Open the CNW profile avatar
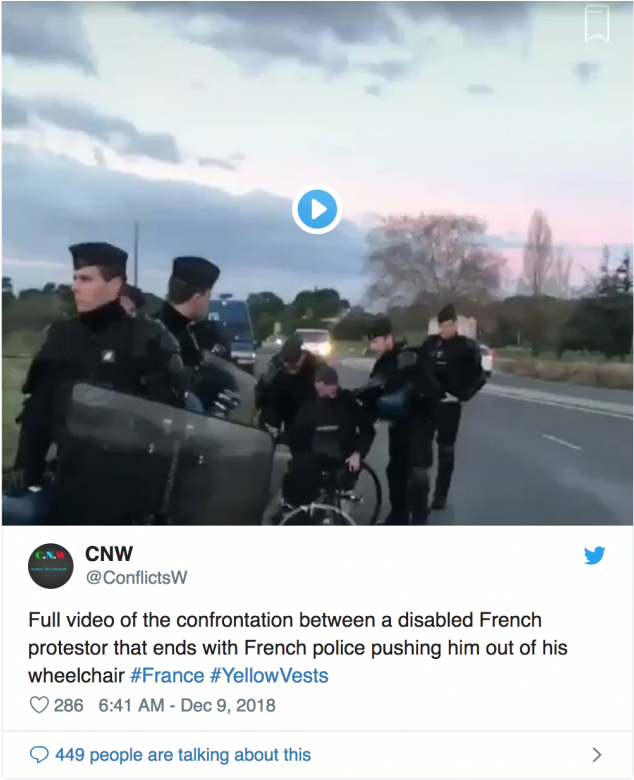Image resolution: width=634 pixels, height=780 pixels. click(51, 566)
